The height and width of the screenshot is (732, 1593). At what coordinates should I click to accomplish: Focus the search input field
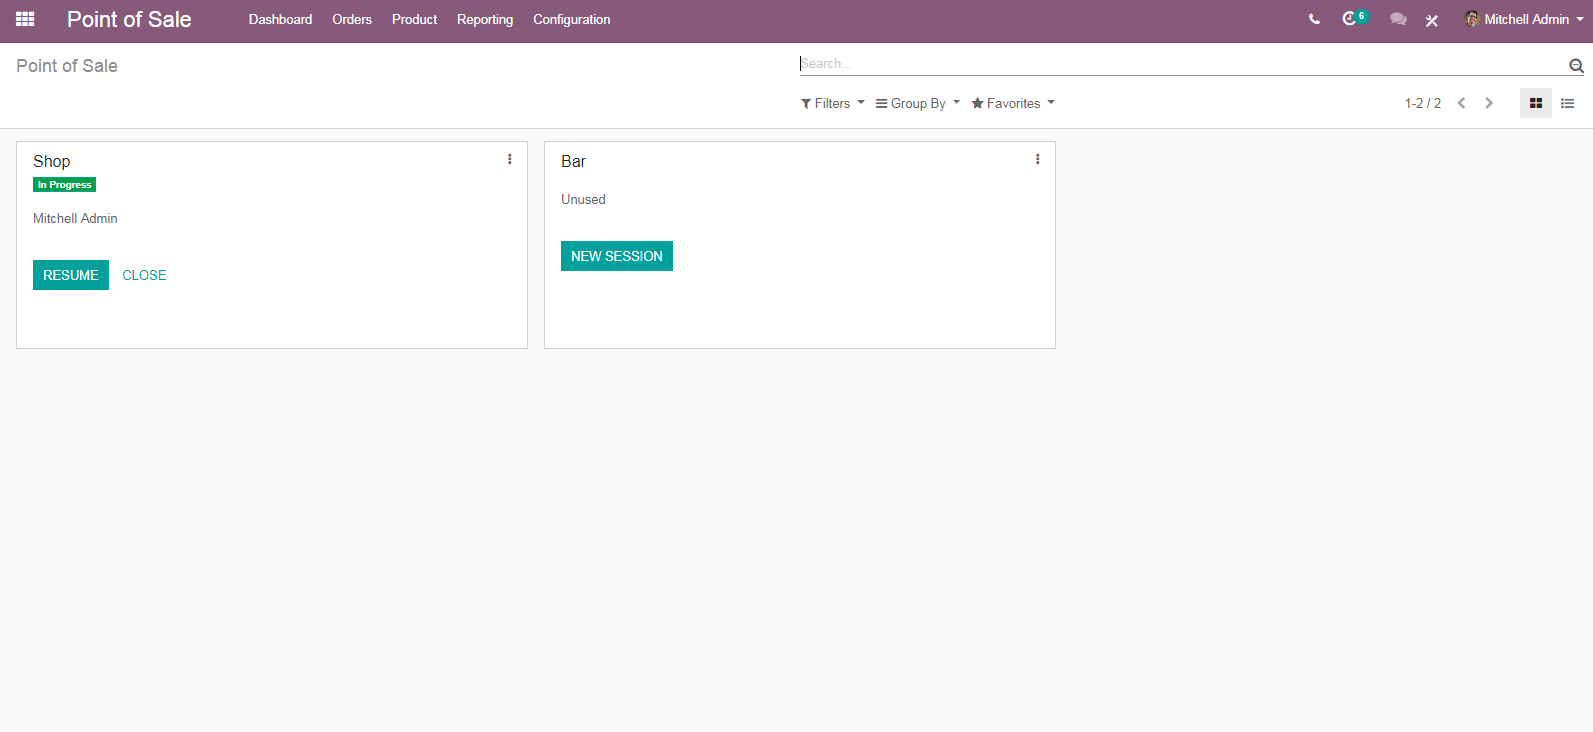[x=1180, y=64]
